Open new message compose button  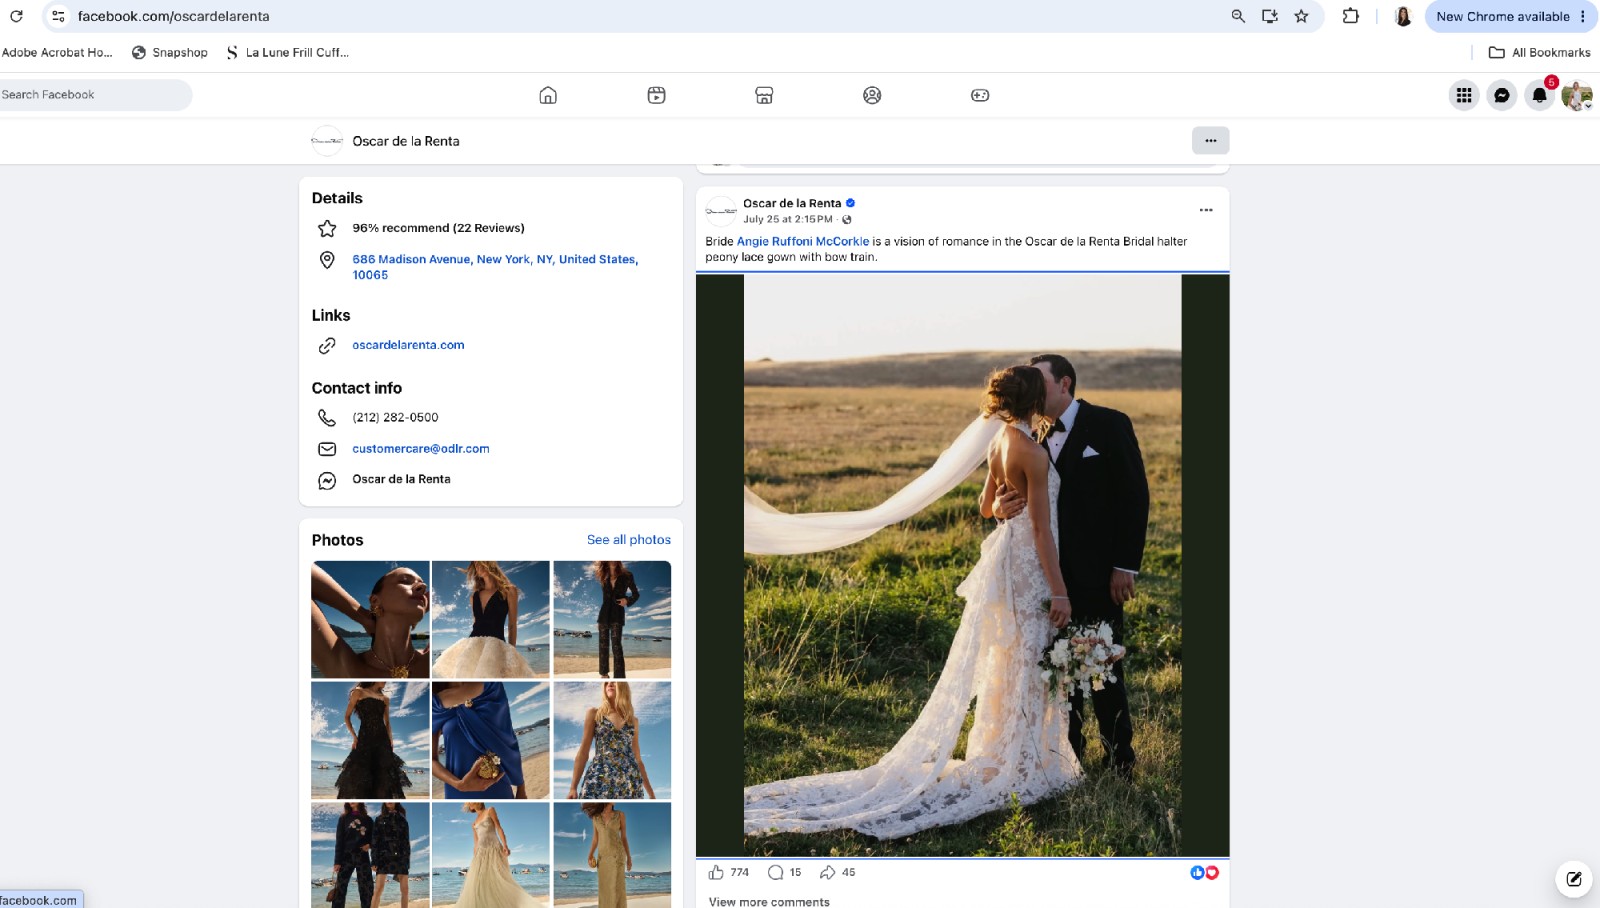click(1574, 879)
